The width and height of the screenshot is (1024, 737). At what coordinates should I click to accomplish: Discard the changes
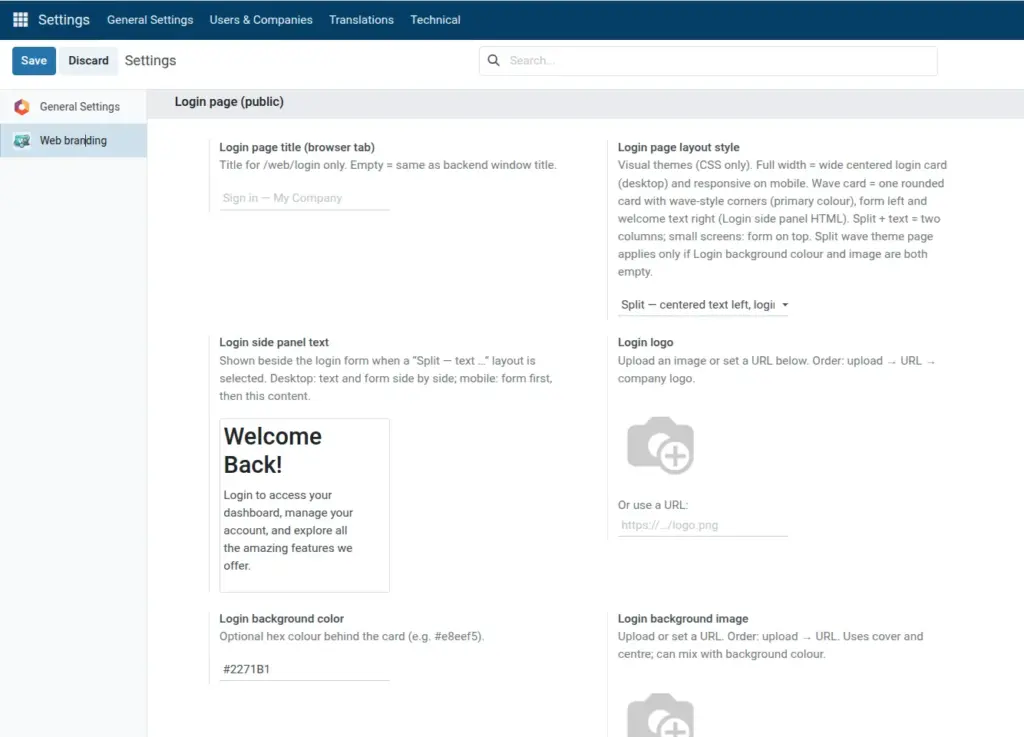click(x=88, y=61)
